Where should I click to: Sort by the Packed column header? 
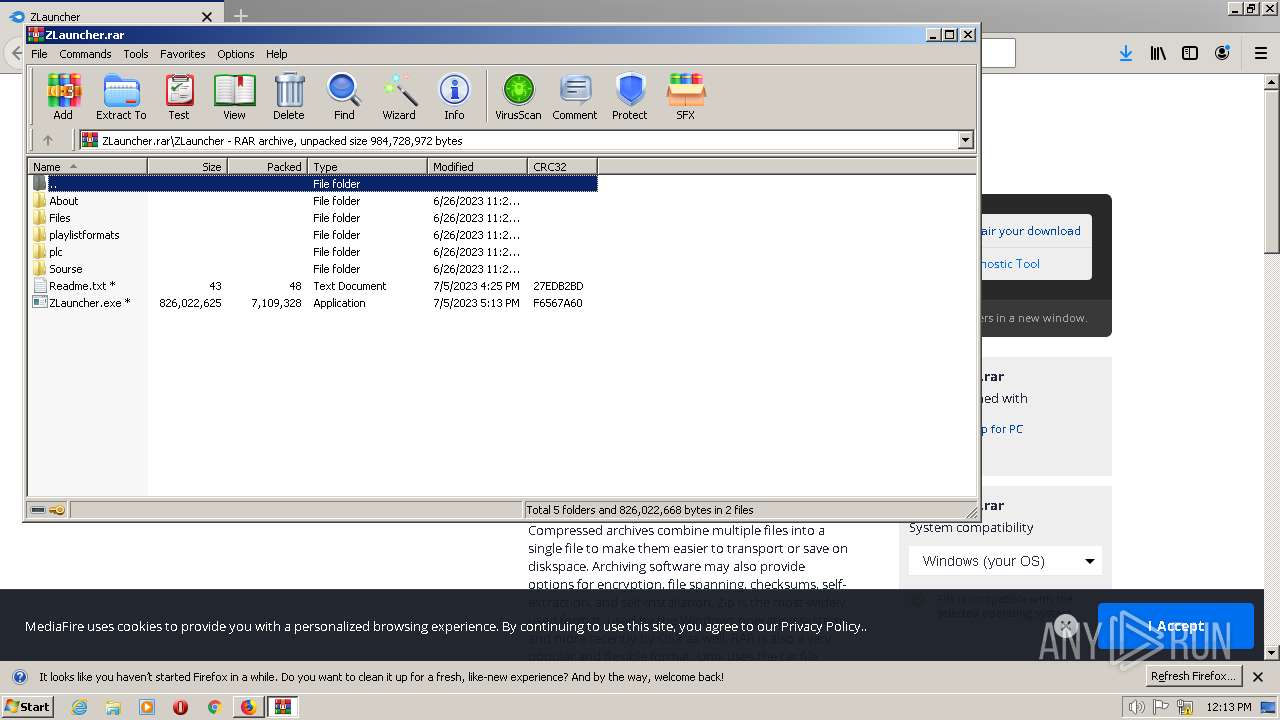click(x=268, y=167)
